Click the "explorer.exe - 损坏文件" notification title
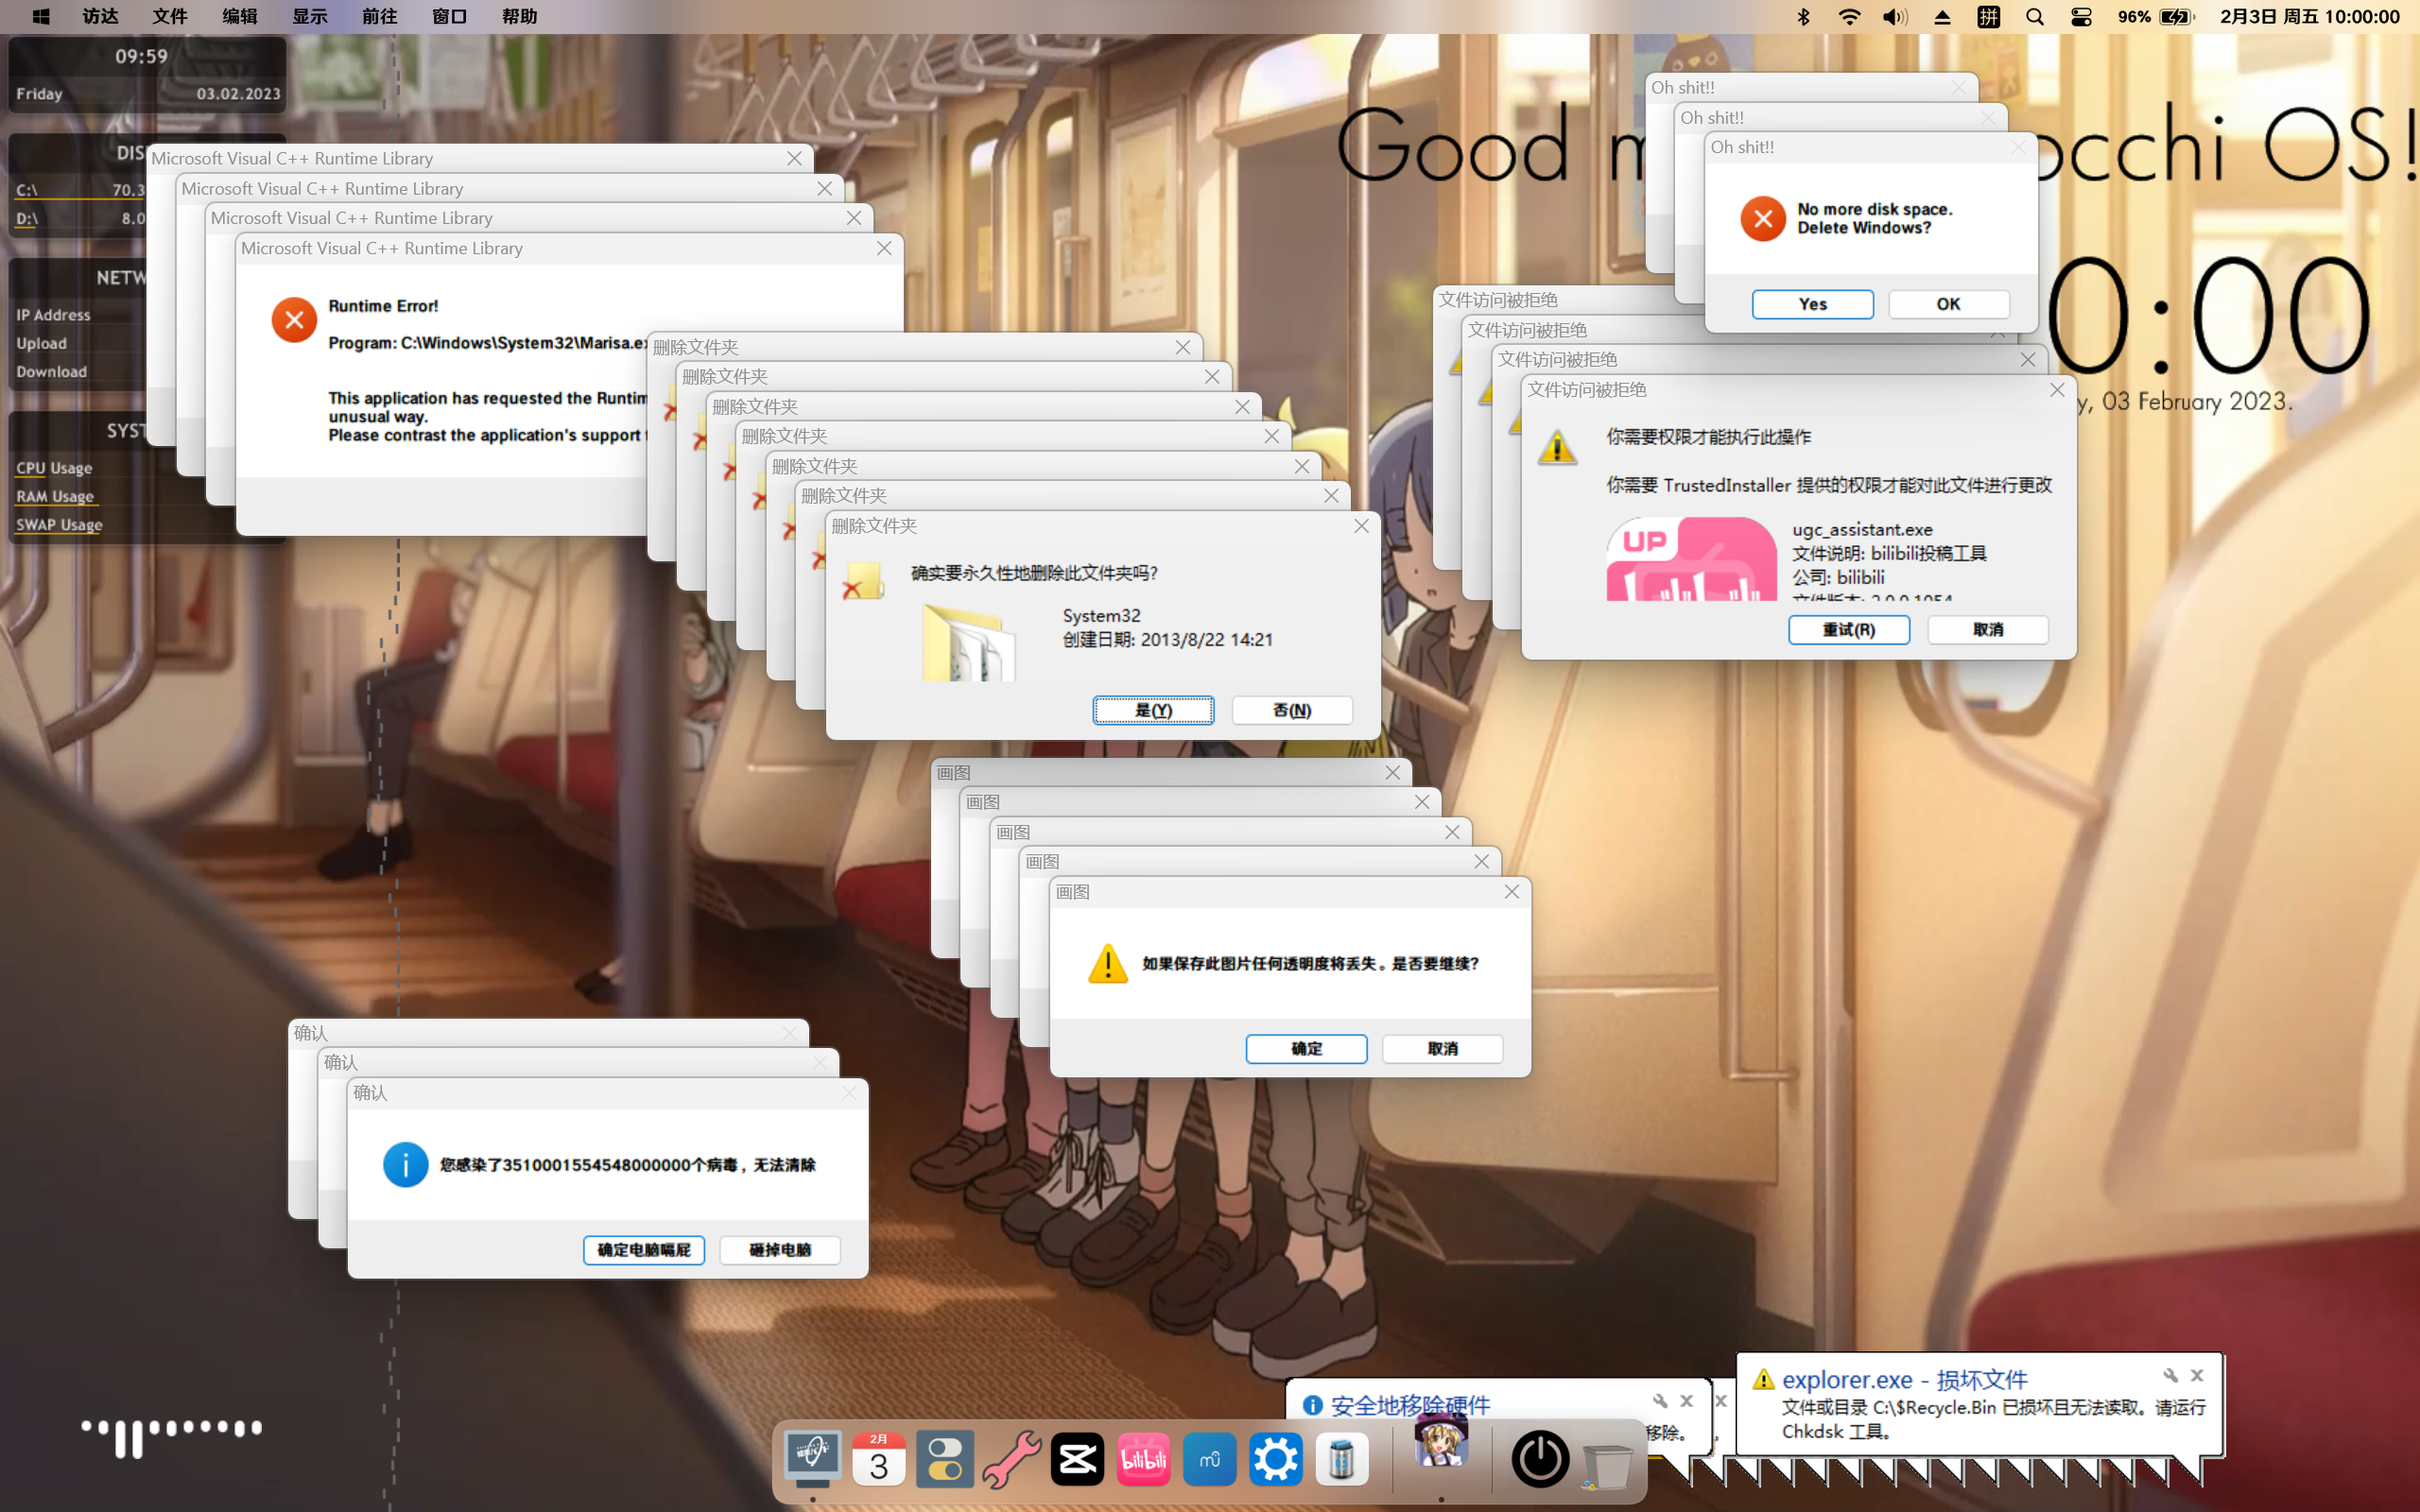The image size is (2420, 1512). (x=1904, y=1380)
